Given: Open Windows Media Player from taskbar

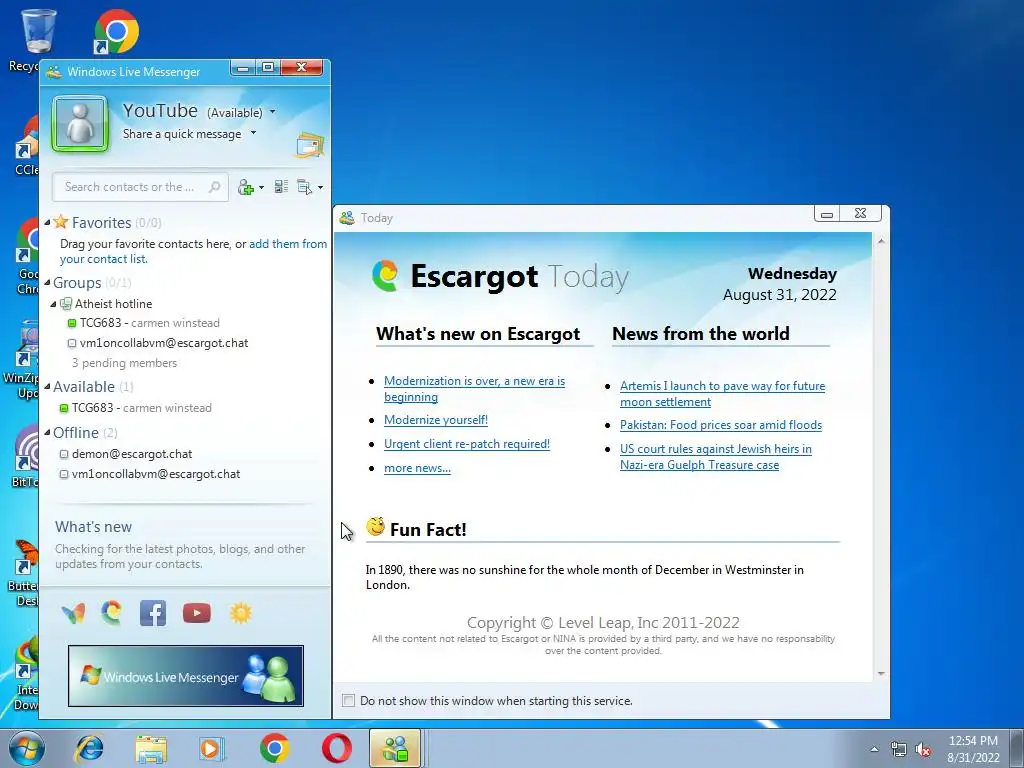Looking at the screenshot, I should 212,748.
